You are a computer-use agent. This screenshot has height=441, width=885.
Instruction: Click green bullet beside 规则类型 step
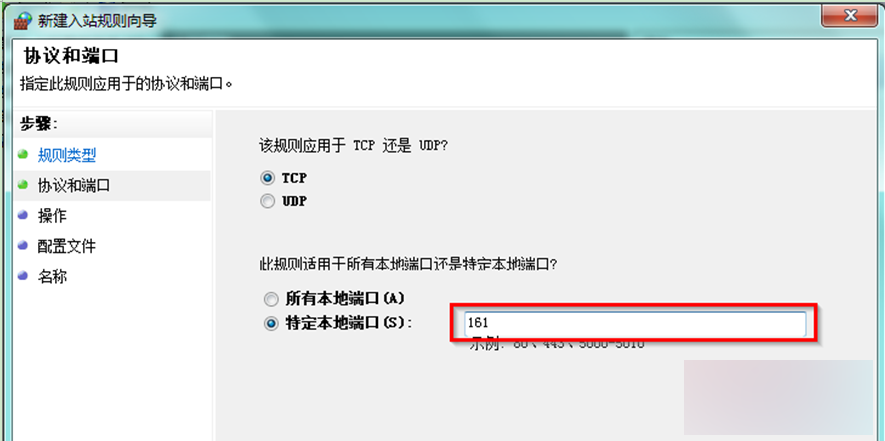click(x=23, y=154)
